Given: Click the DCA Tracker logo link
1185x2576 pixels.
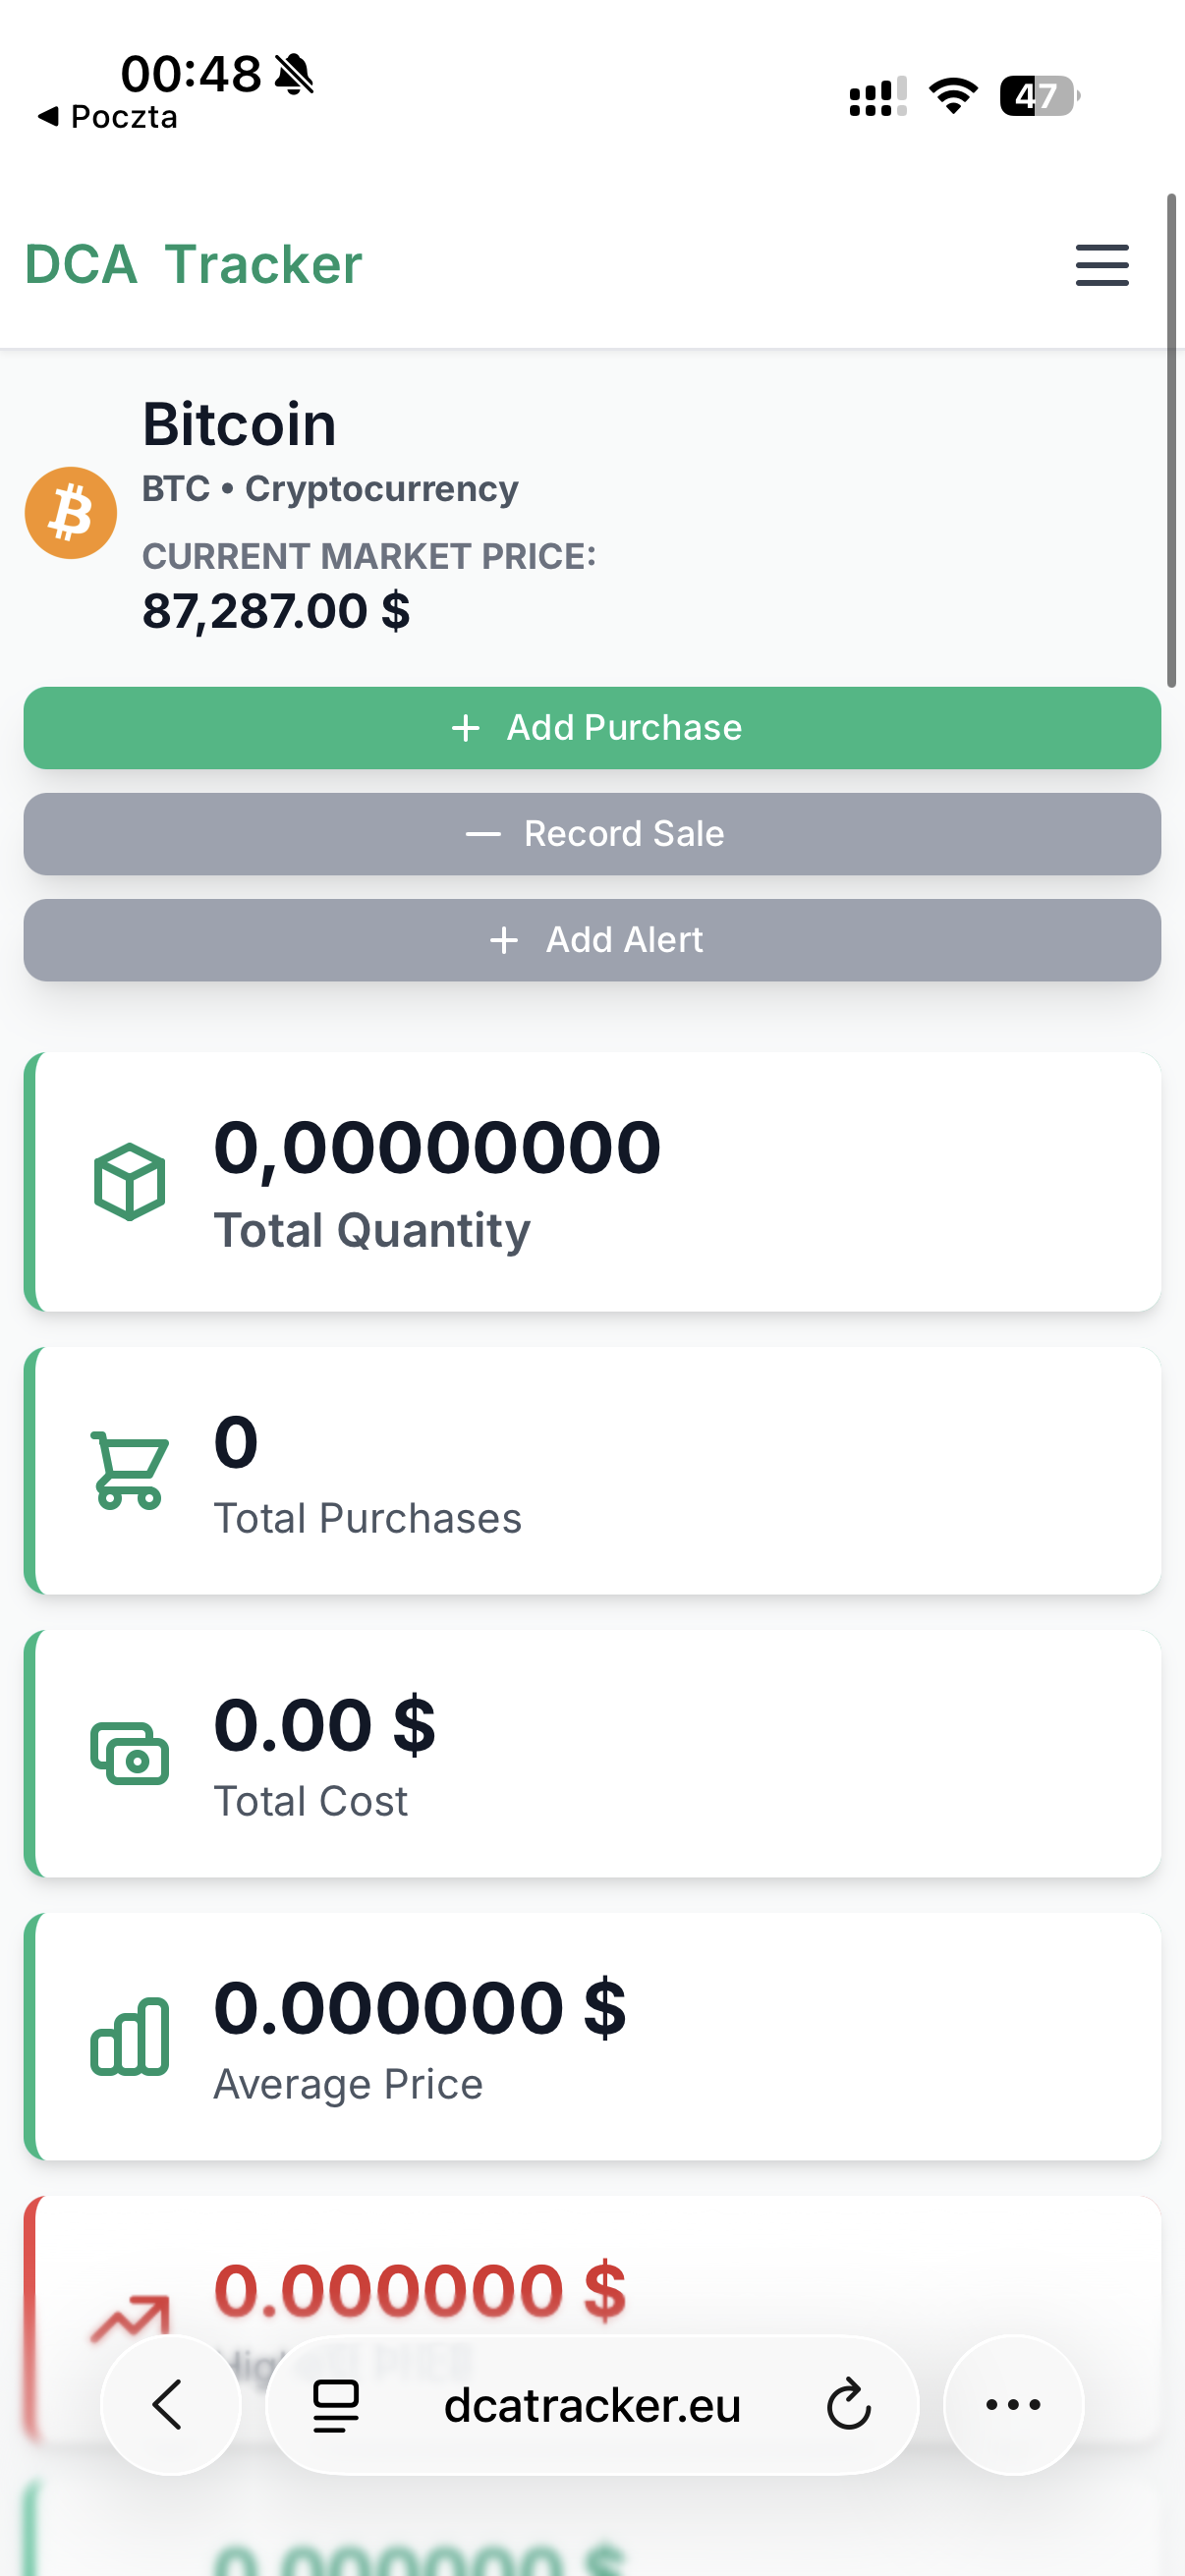Looking at the screenshot, I should 193,265.
